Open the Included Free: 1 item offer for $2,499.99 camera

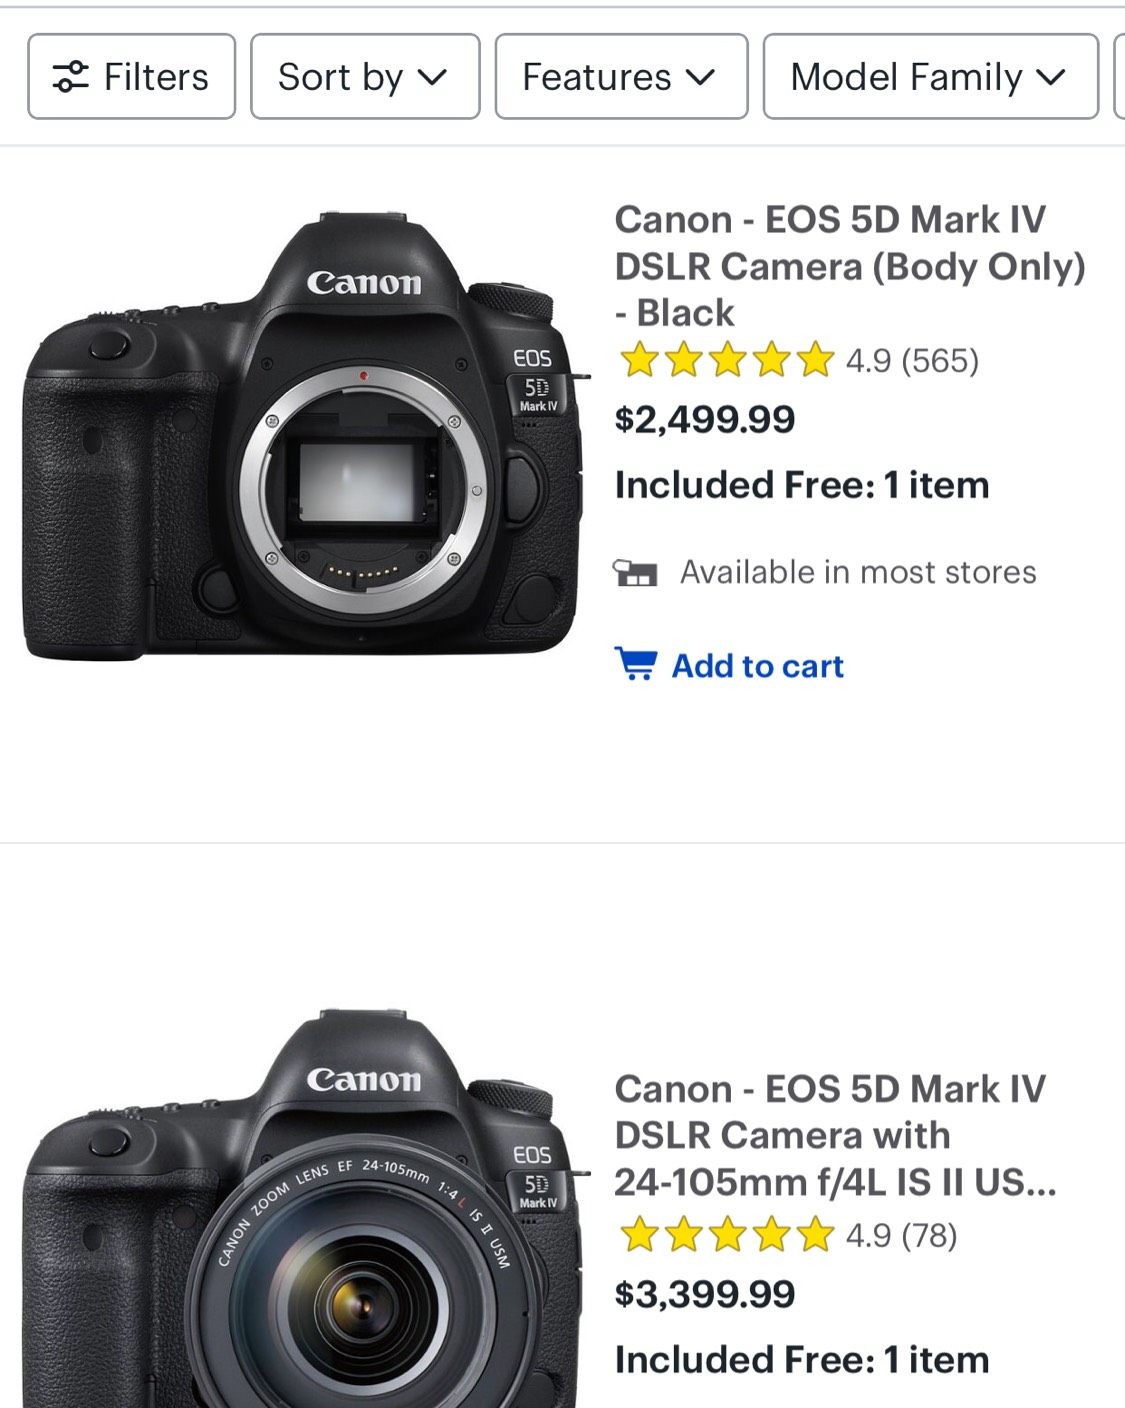[x=801, y=485]
